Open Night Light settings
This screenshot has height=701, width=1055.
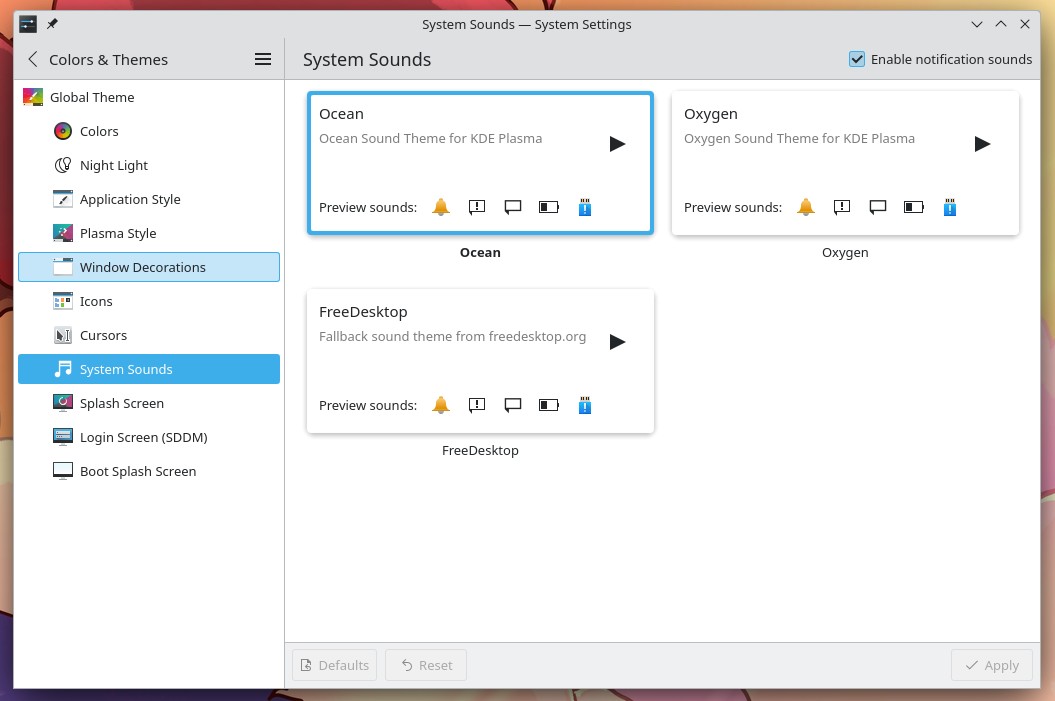(149, 165)
